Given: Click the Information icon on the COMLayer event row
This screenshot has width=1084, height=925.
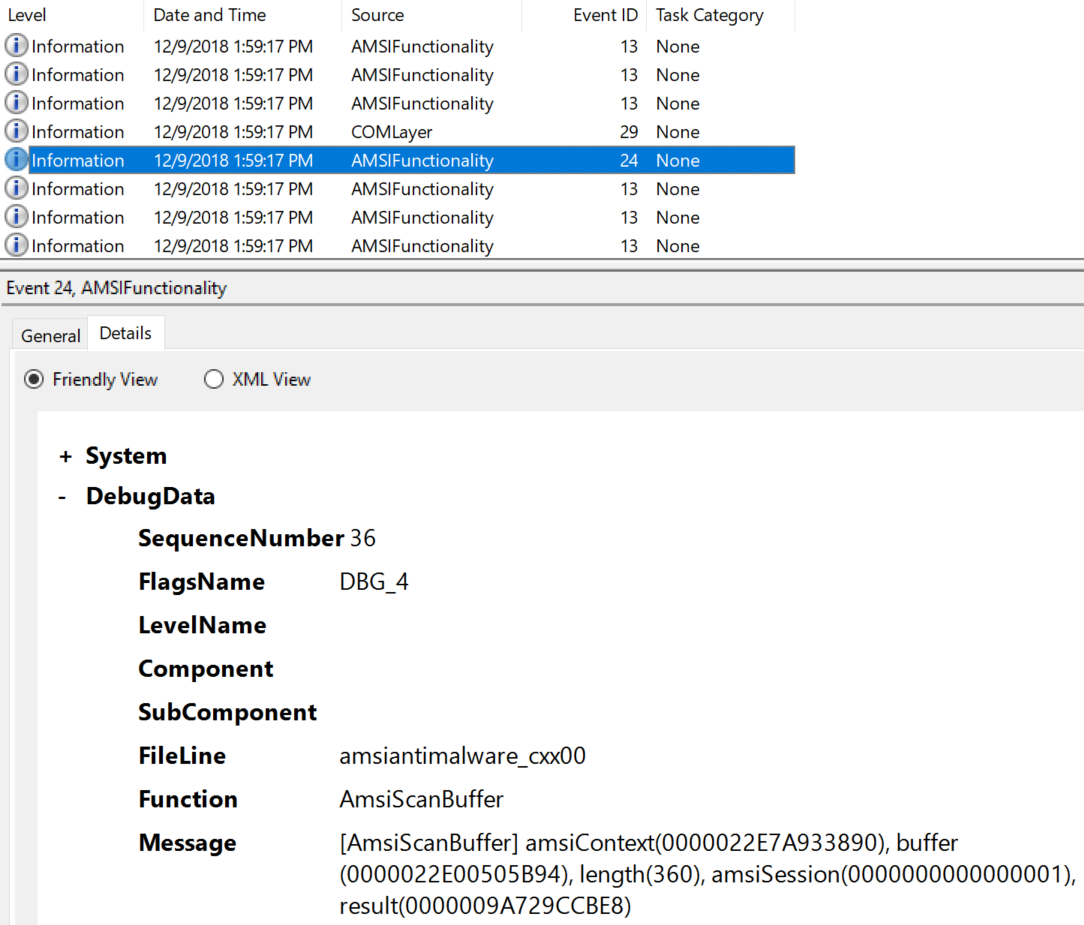Looking at the screenshot, I should point(14,131).
